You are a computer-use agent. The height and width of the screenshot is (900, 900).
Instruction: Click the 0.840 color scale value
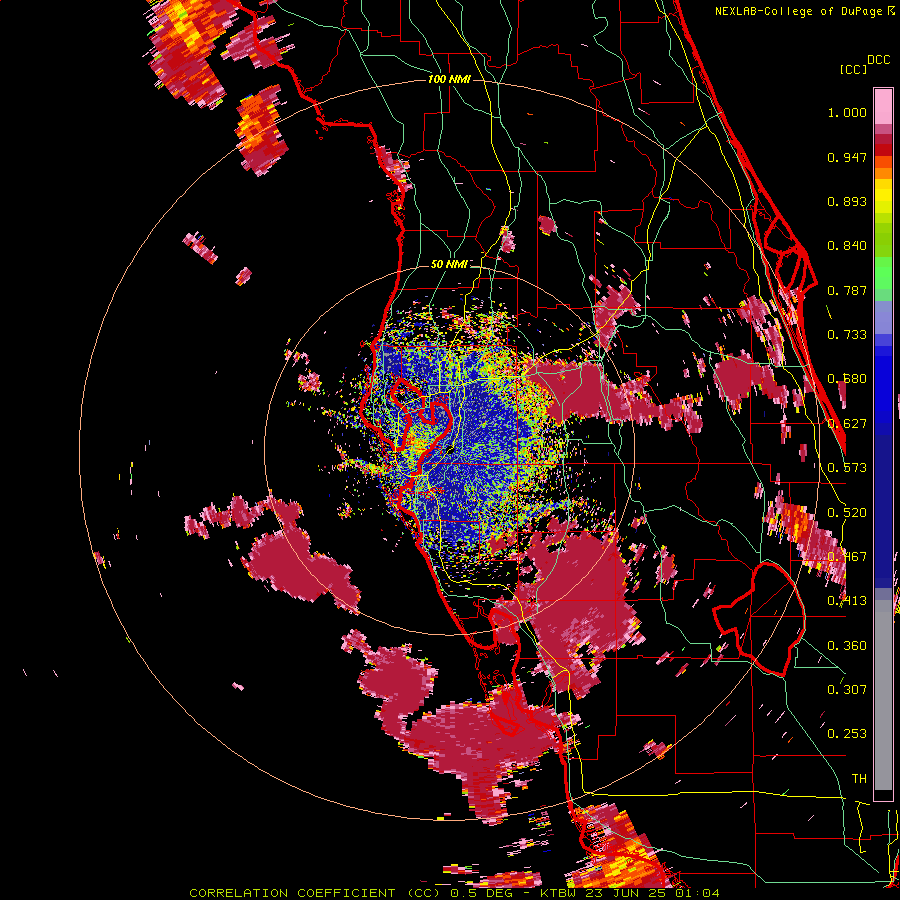coord(847,246)
